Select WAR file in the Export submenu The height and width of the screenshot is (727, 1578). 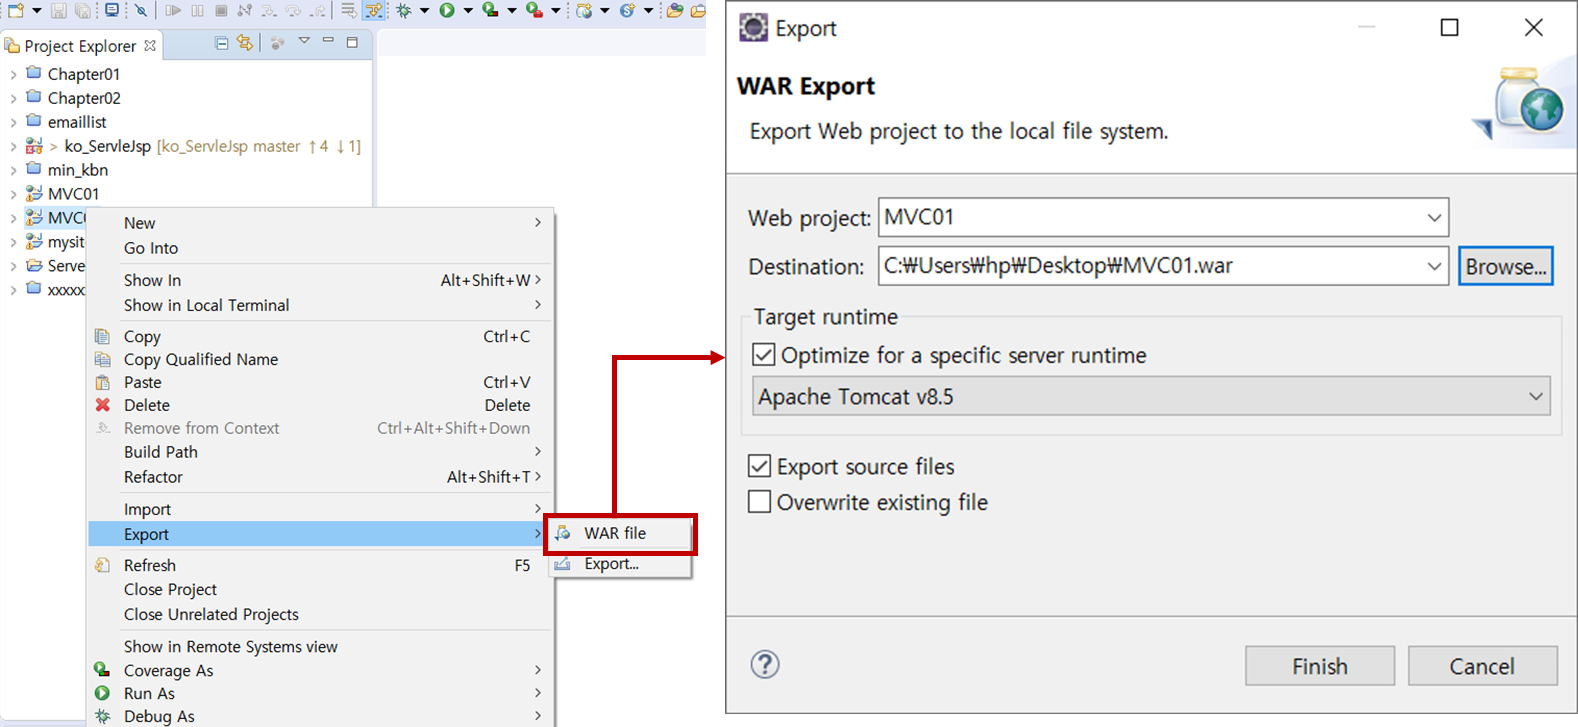[620, 533]
